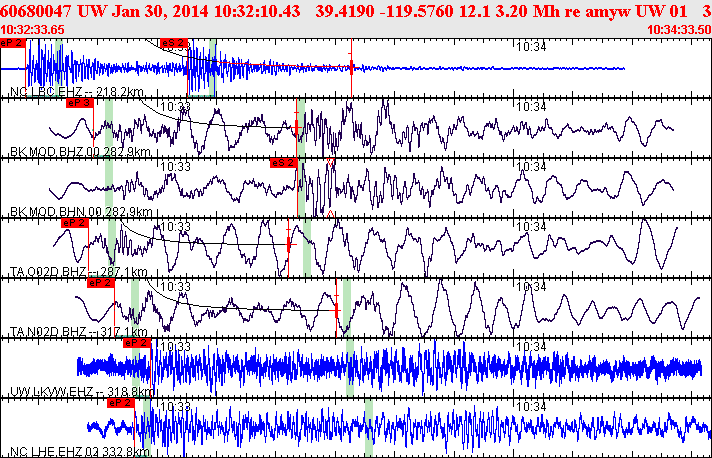This screenshot has width=712, height=458.
Task: Click the 10:34 time label on BK MOD BHZ trace
Action: point(531,107)
